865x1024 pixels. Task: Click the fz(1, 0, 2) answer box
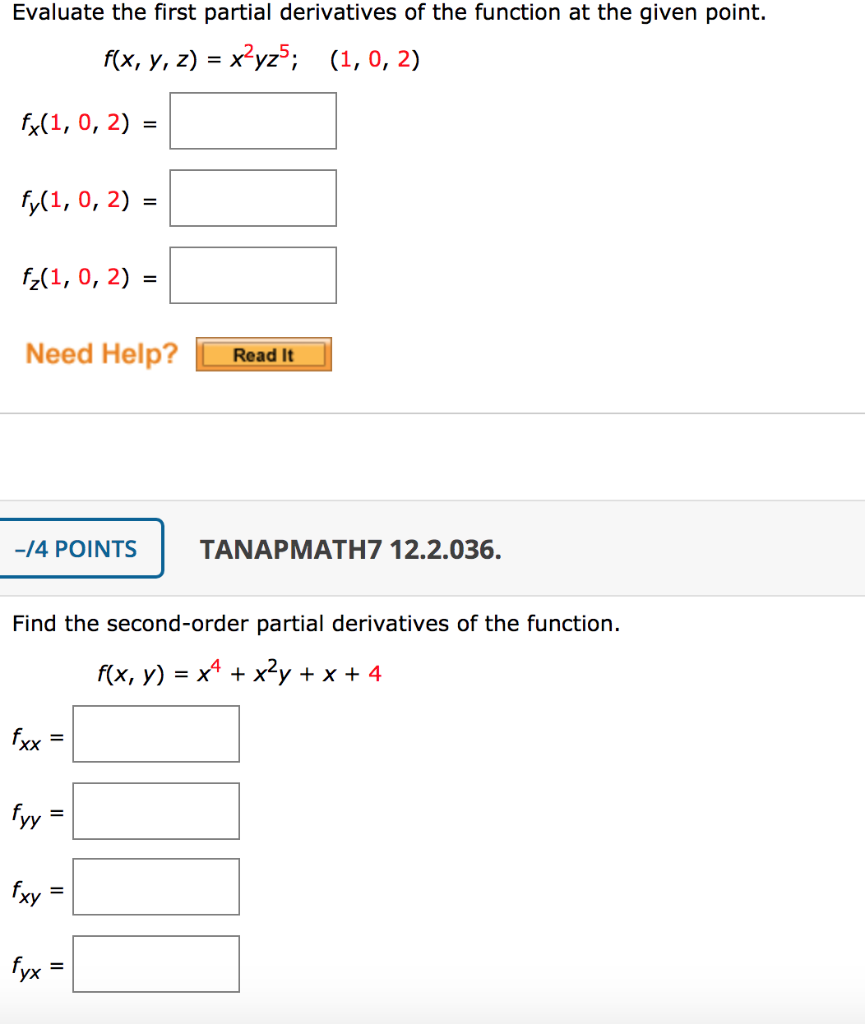point(252,275)
